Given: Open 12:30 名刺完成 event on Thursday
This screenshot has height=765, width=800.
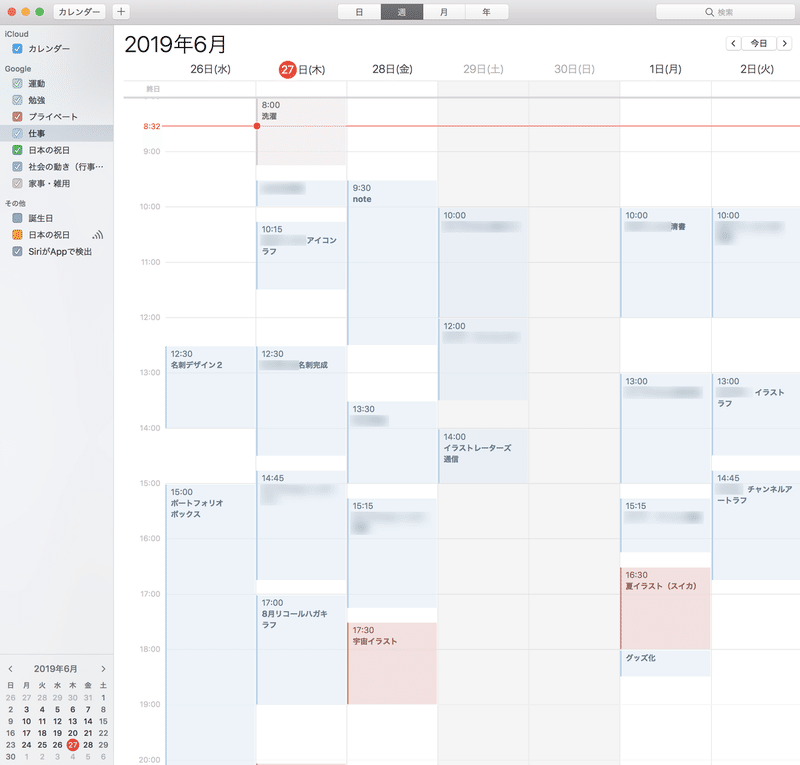Looking at the screenshot, I should point(301,401).
